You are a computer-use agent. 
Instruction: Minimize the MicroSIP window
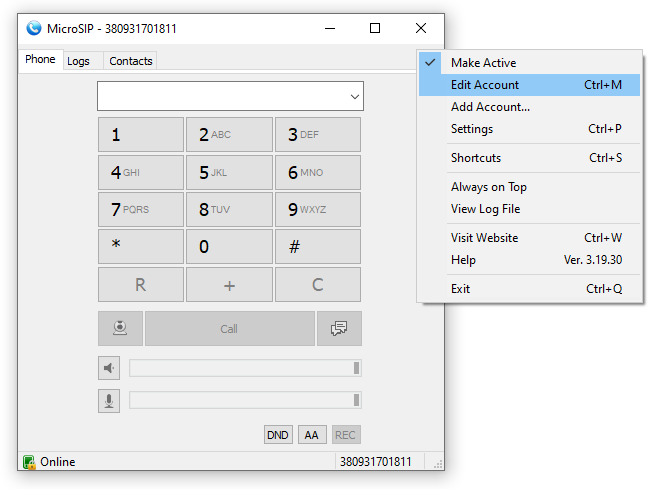pos(330,28)
